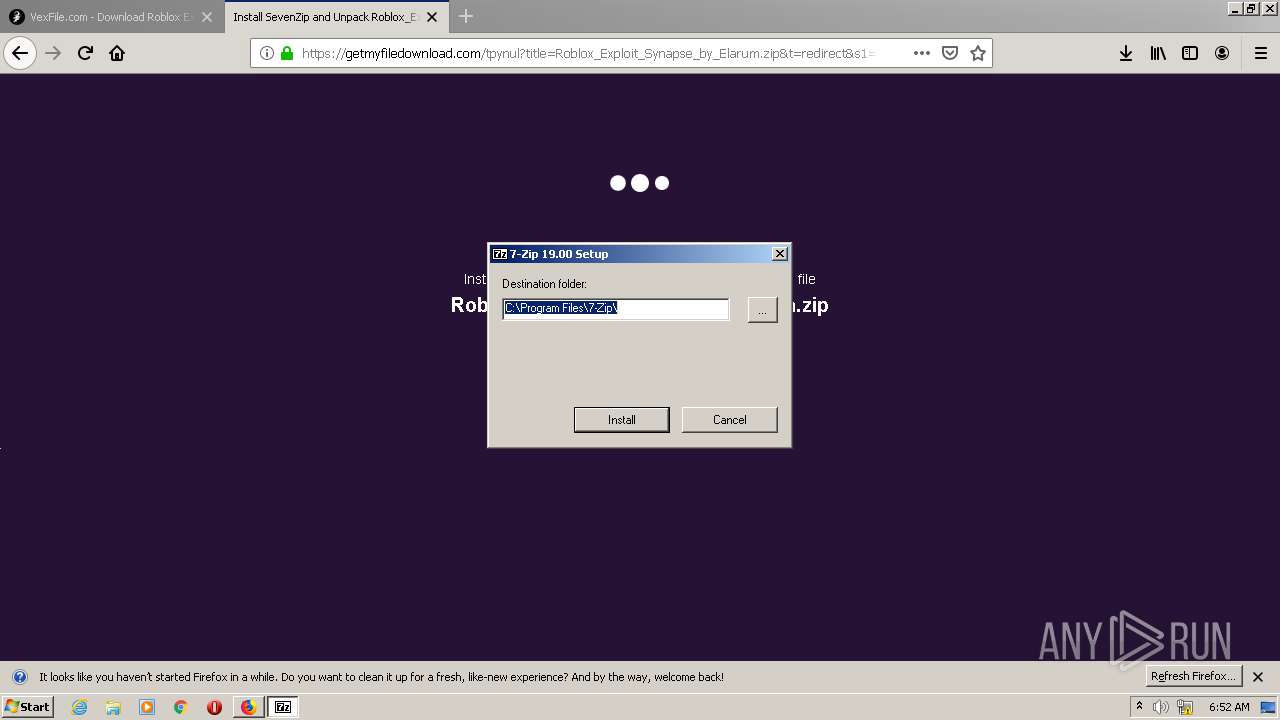Viewport: 1280px width, 720px height.
Task: Open Opera browser from taskbar
Action: pyautogui.click(x=214, y=707)
